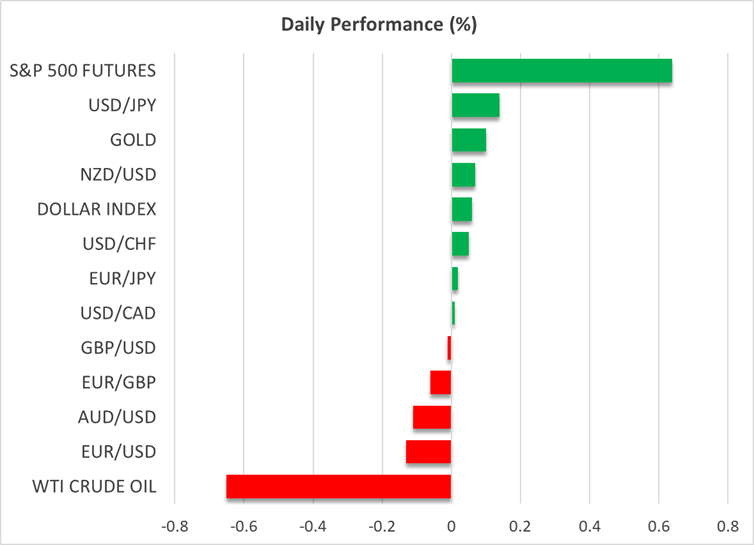This screenshot has width=754, height=545.
Task: Click the GBP/USD category label
Action: [x=118, y=348]
